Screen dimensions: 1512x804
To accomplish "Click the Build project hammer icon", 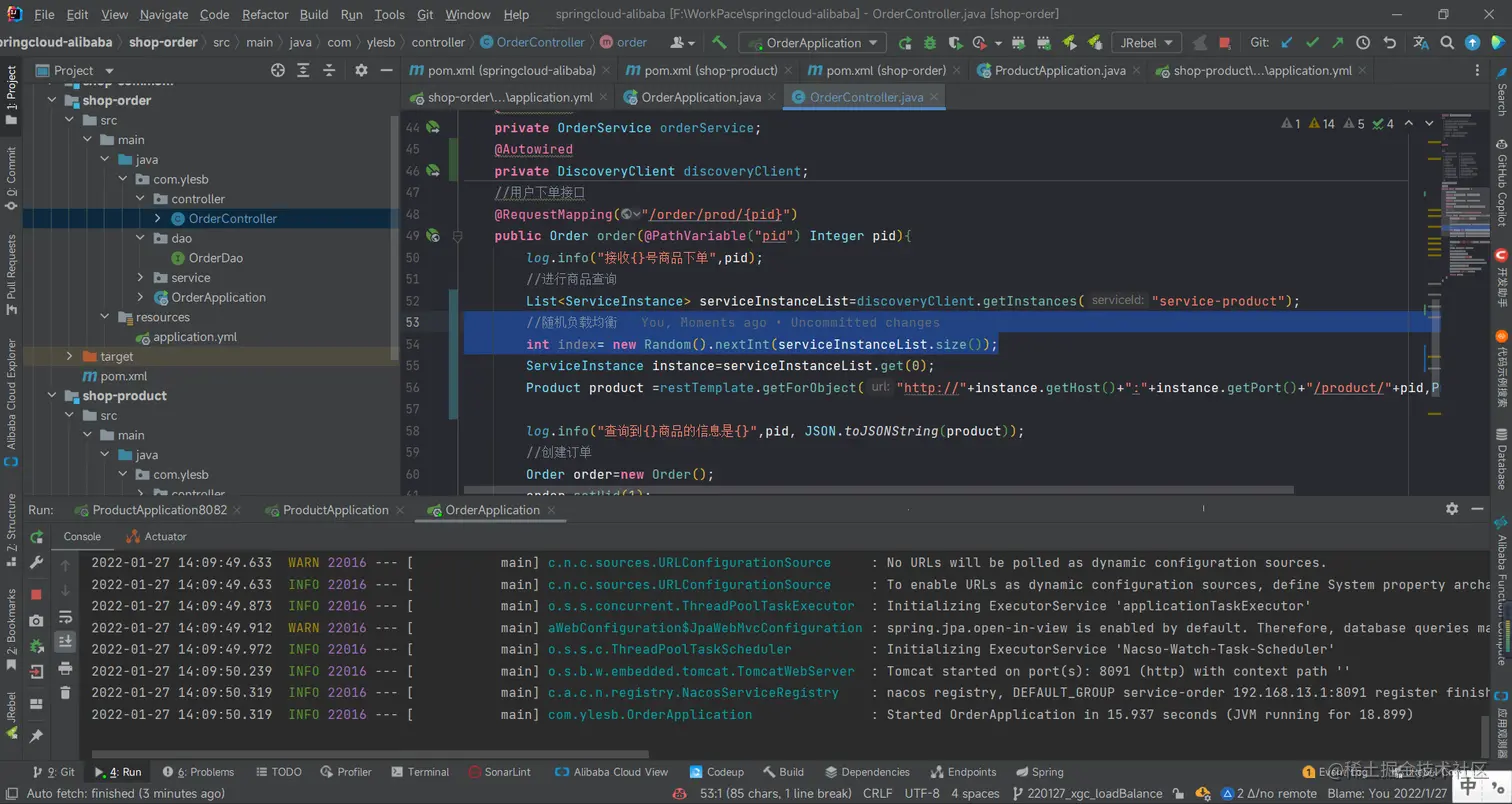I will [719, 43].
